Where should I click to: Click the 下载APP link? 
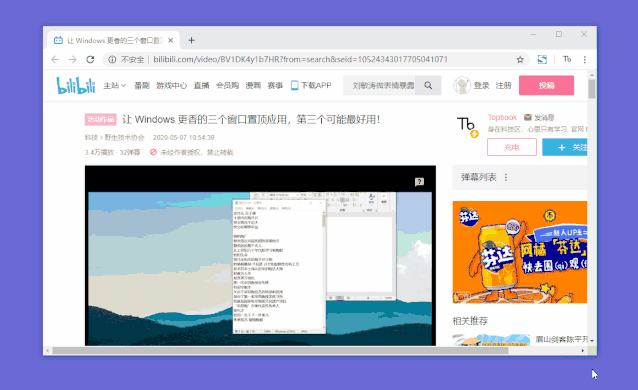(x=316, y=85)
